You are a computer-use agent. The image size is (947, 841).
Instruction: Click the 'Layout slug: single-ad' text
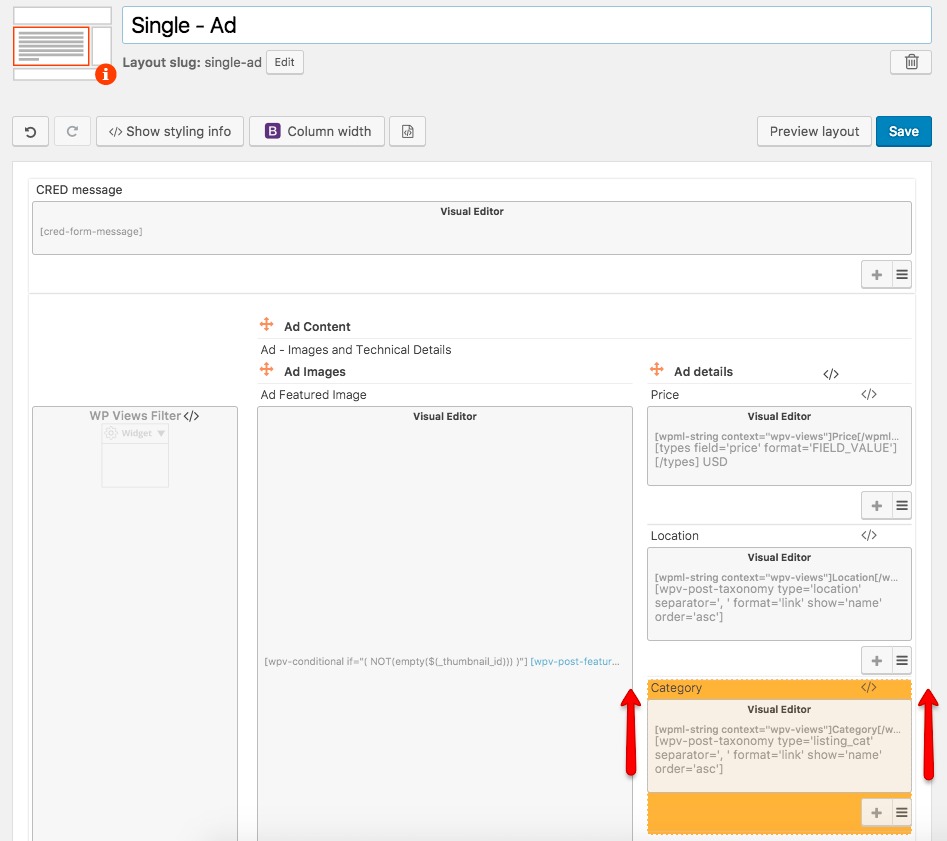click(192, 62)
